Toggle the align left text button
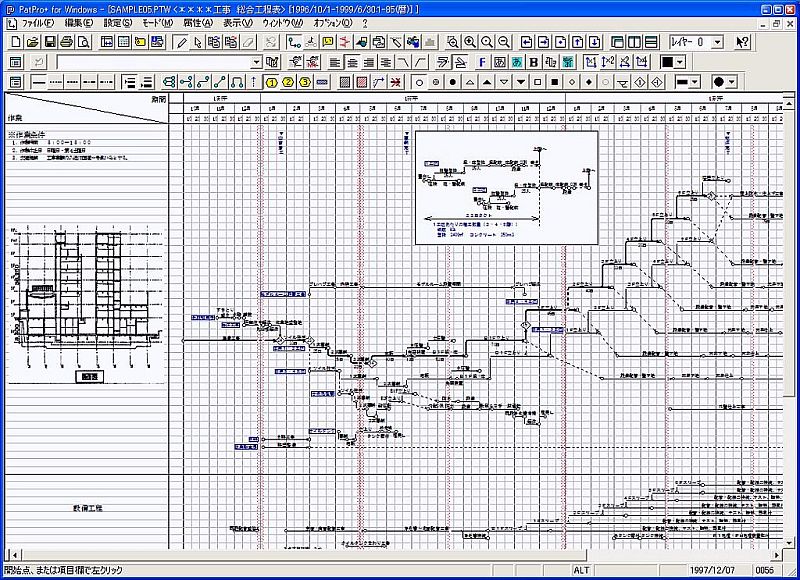This screenshot has height=580, width=800. (334, 62)
